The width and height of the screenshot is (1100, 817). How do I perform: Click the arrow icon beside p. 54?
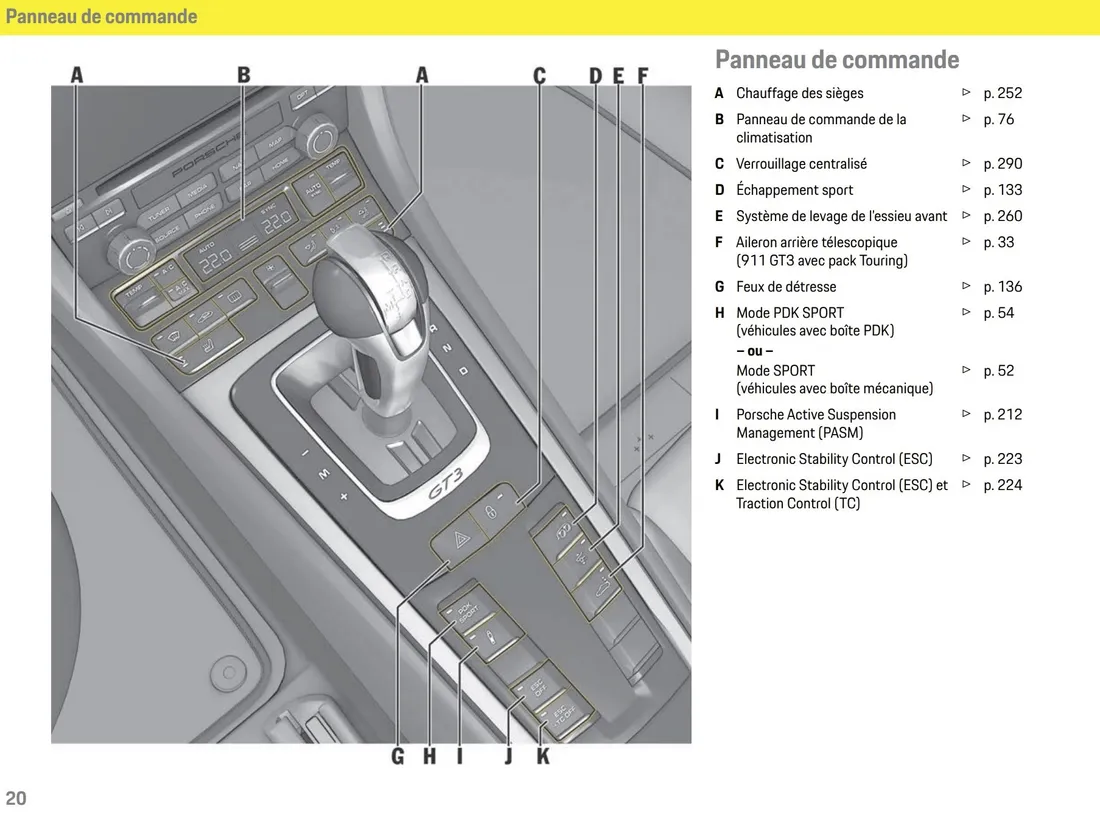point(966,312)
